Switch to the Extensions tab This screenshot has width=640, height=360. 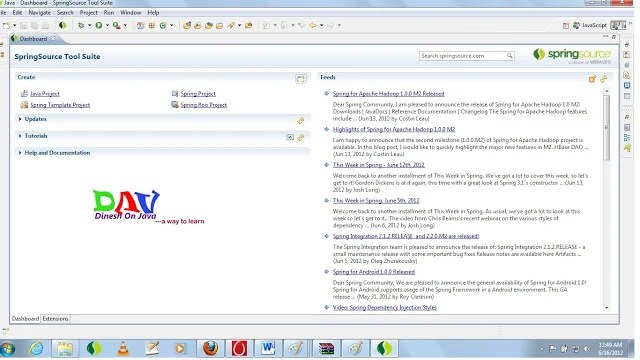[56, 319]
